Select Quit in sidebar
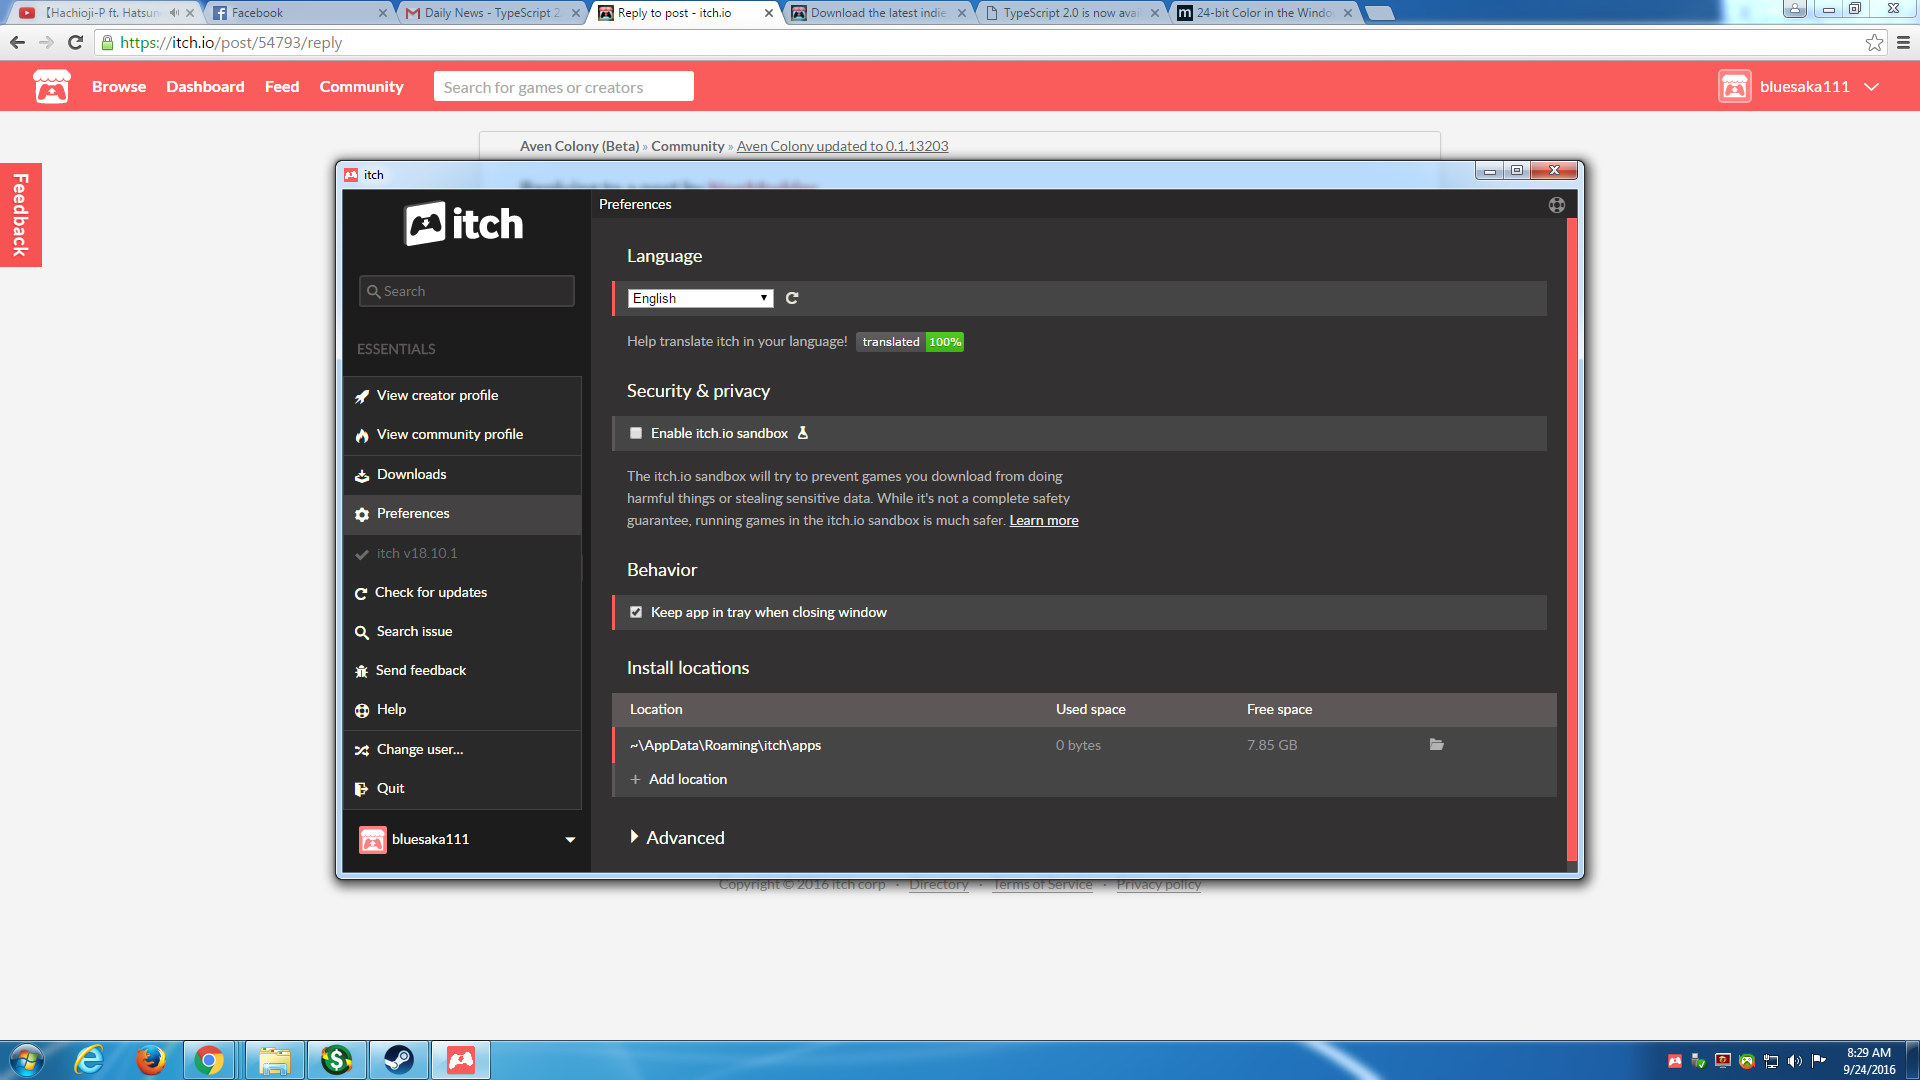The width and height of the screenshot is (1920, 1080). (463, 789)
